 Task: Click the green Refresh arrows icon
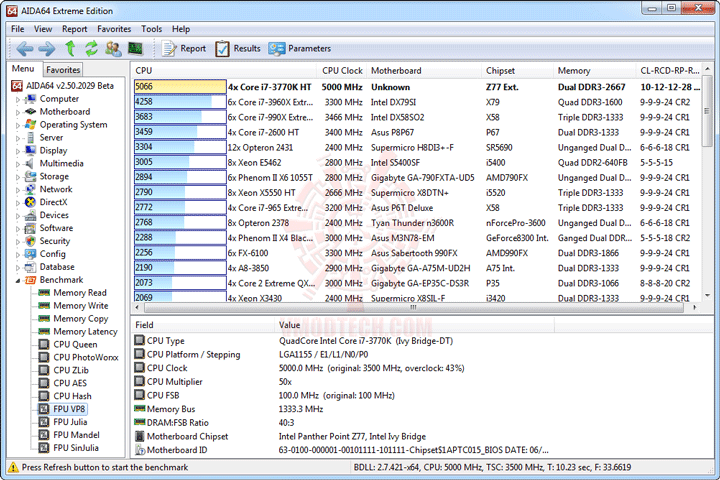[x=91, y=48]
